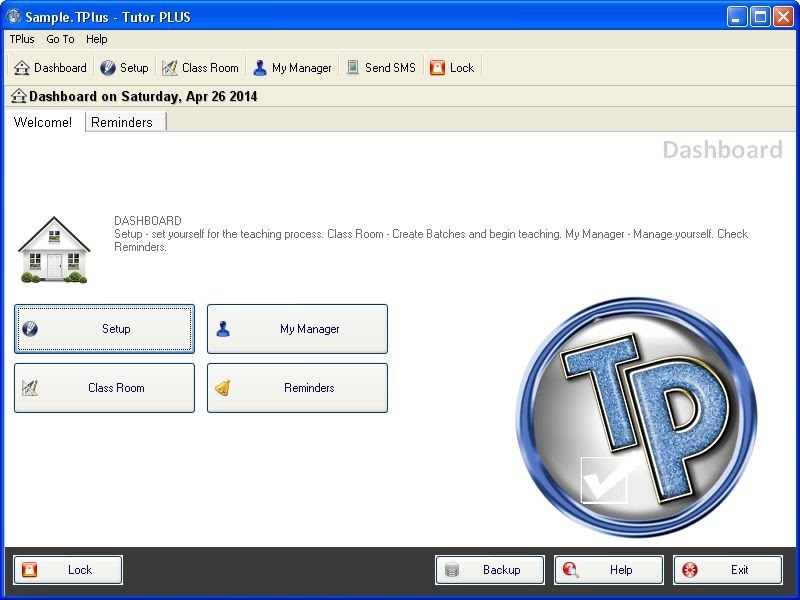Click the red Lock icon in toolbar
This screenshot has height=600, width=800.
coord(437,68)
